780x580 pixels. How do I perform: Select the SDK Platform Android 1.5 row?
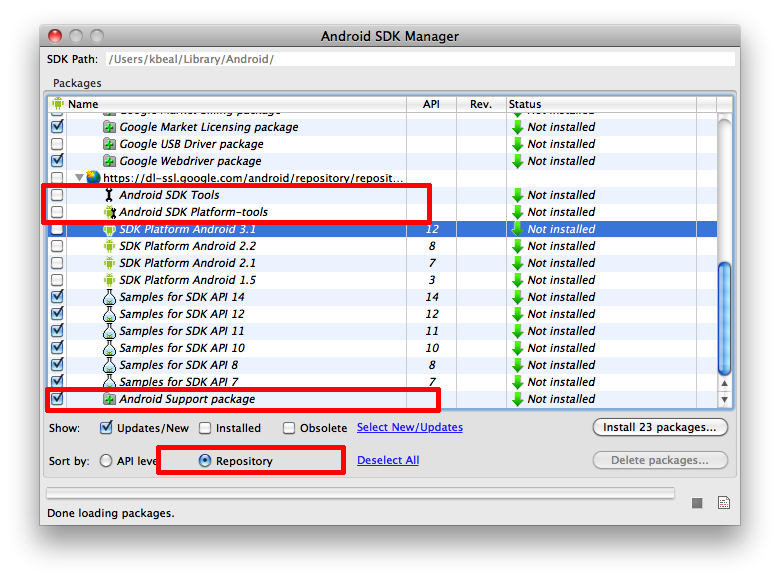tap(383, 280)
